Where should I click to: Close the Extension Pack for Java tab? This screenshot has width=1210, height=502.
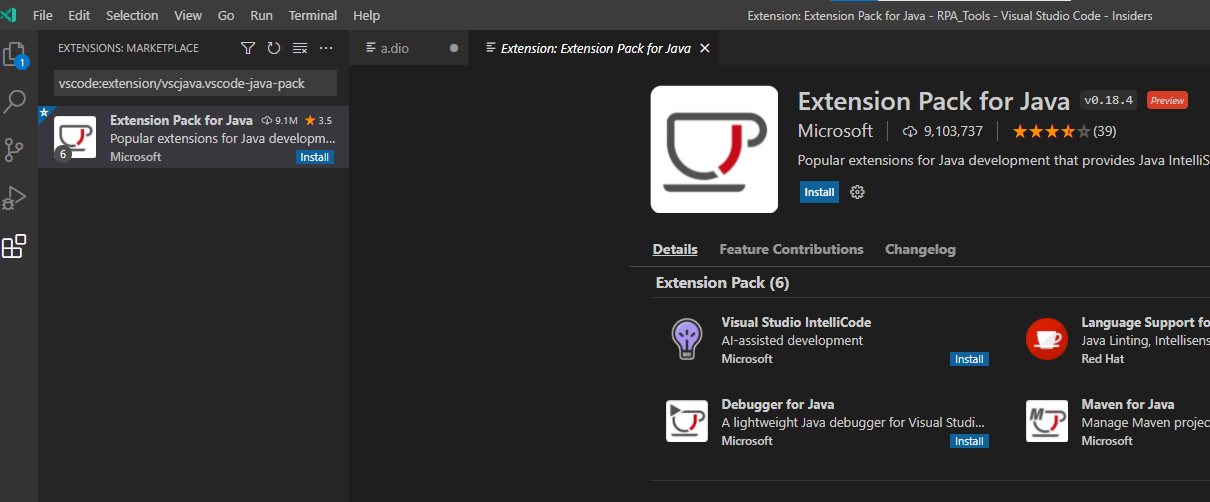click(705, 48)
